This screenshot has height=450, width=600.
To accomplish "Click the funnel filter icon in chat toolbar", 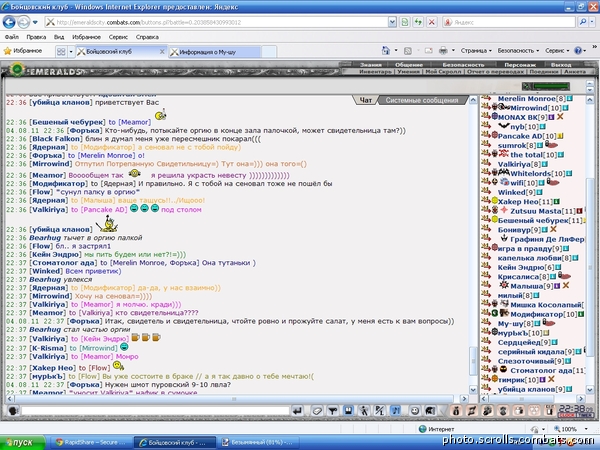I will (333, 411).
